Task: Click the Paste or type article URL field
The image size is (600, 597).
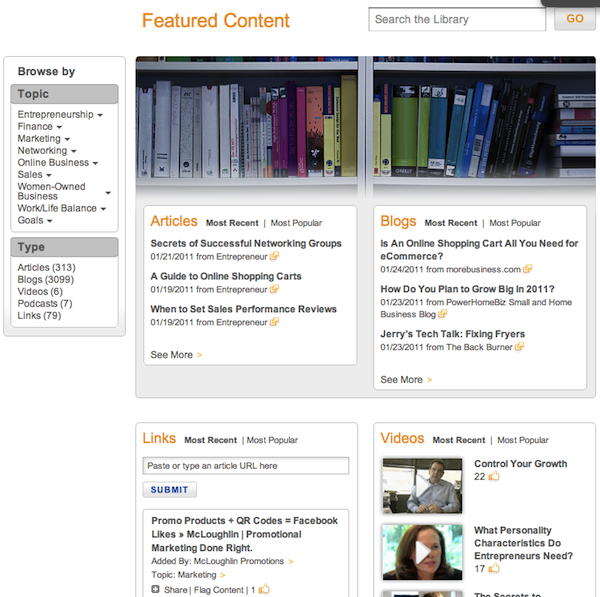Action: [x=246, y=466]
